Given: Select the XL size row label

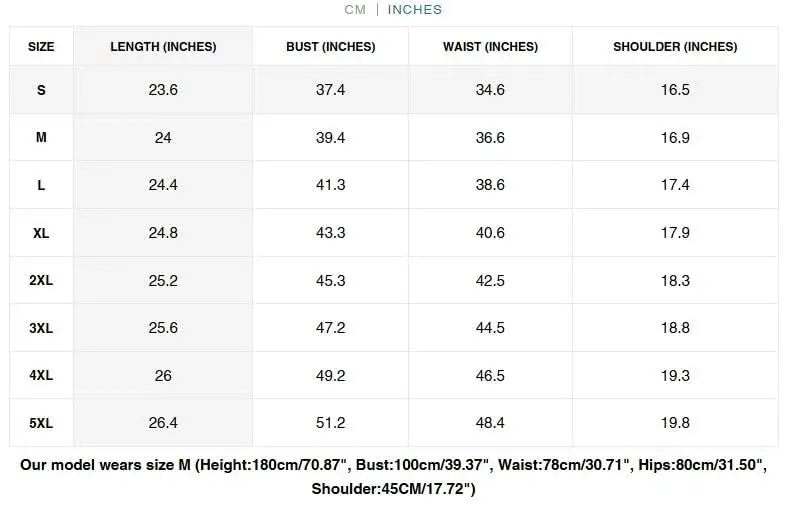Looking at the screenshot, I should pyautogui.click(x=41, y=233).
